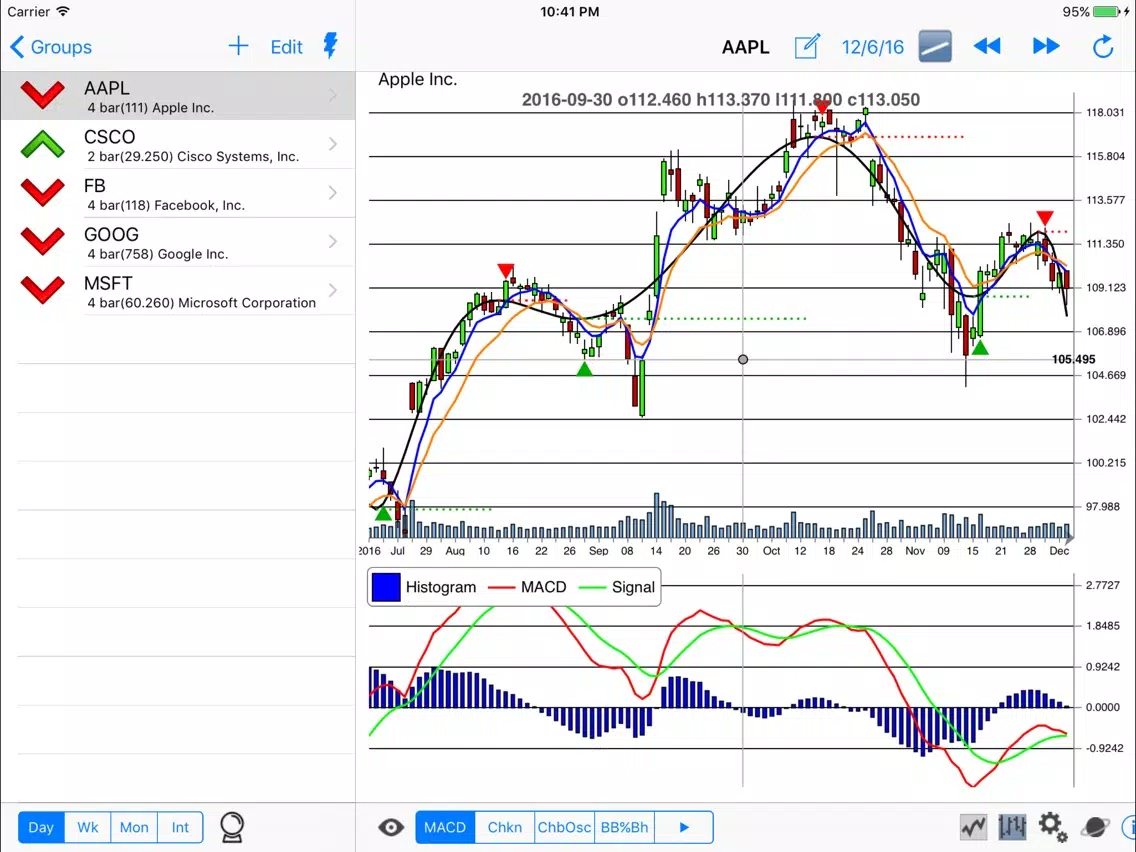Viewport: 1136px width, 852px height.
Task: Tap the Apple Inc. chart title
Action: 417,79
